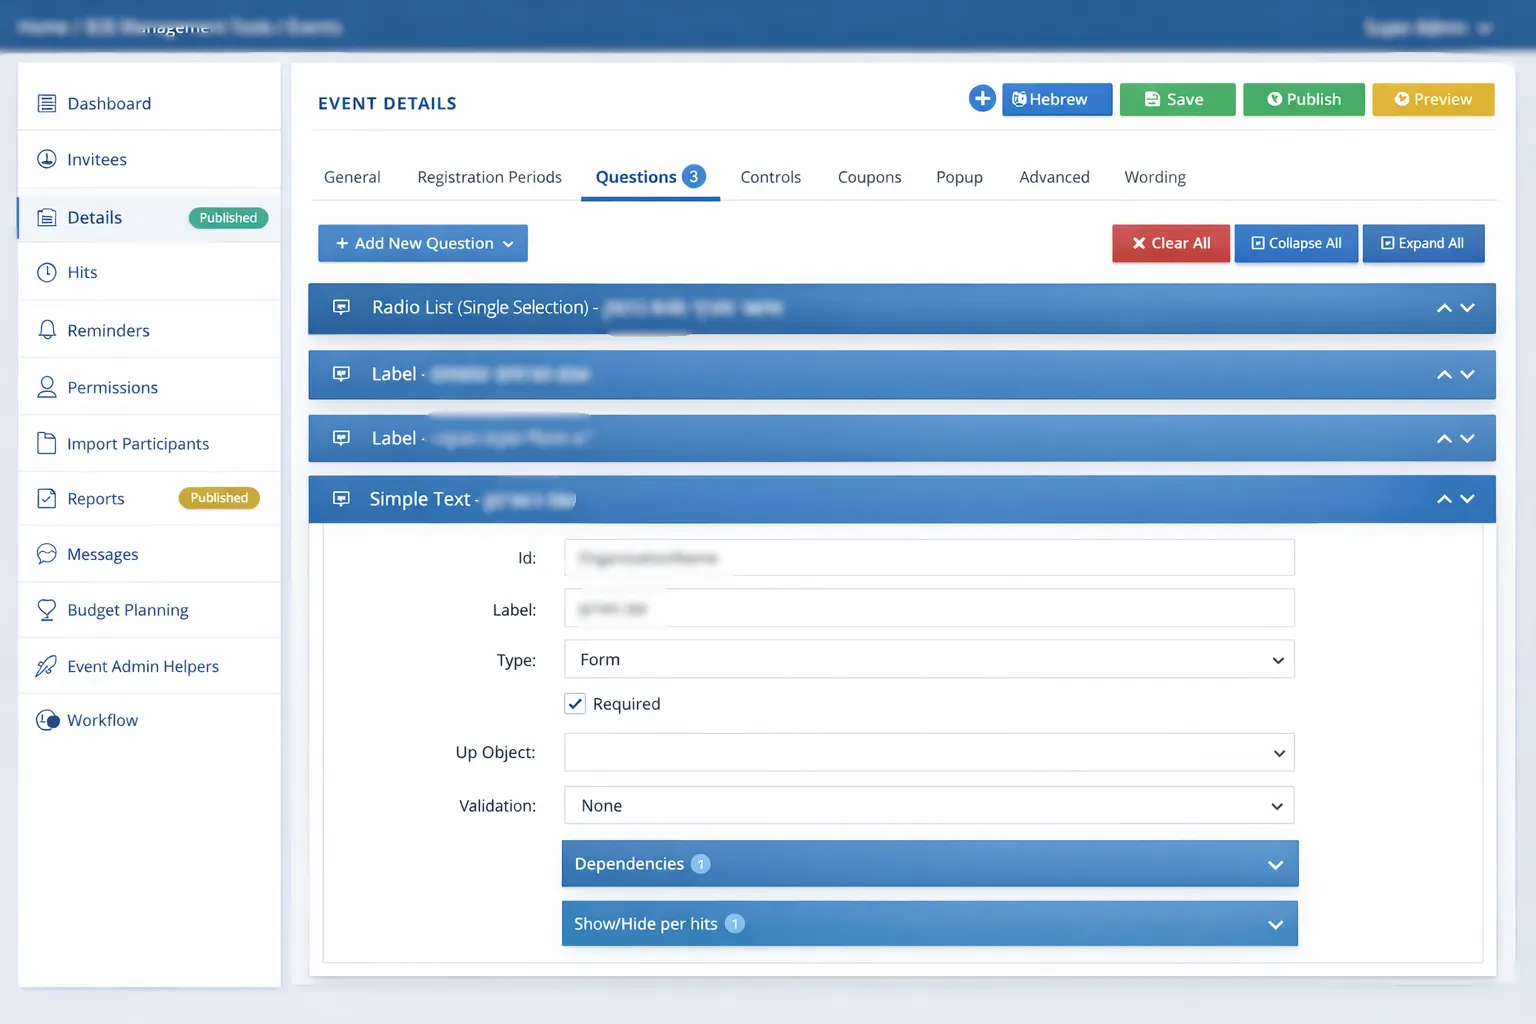Open the Details list icon

coord(46,217)
